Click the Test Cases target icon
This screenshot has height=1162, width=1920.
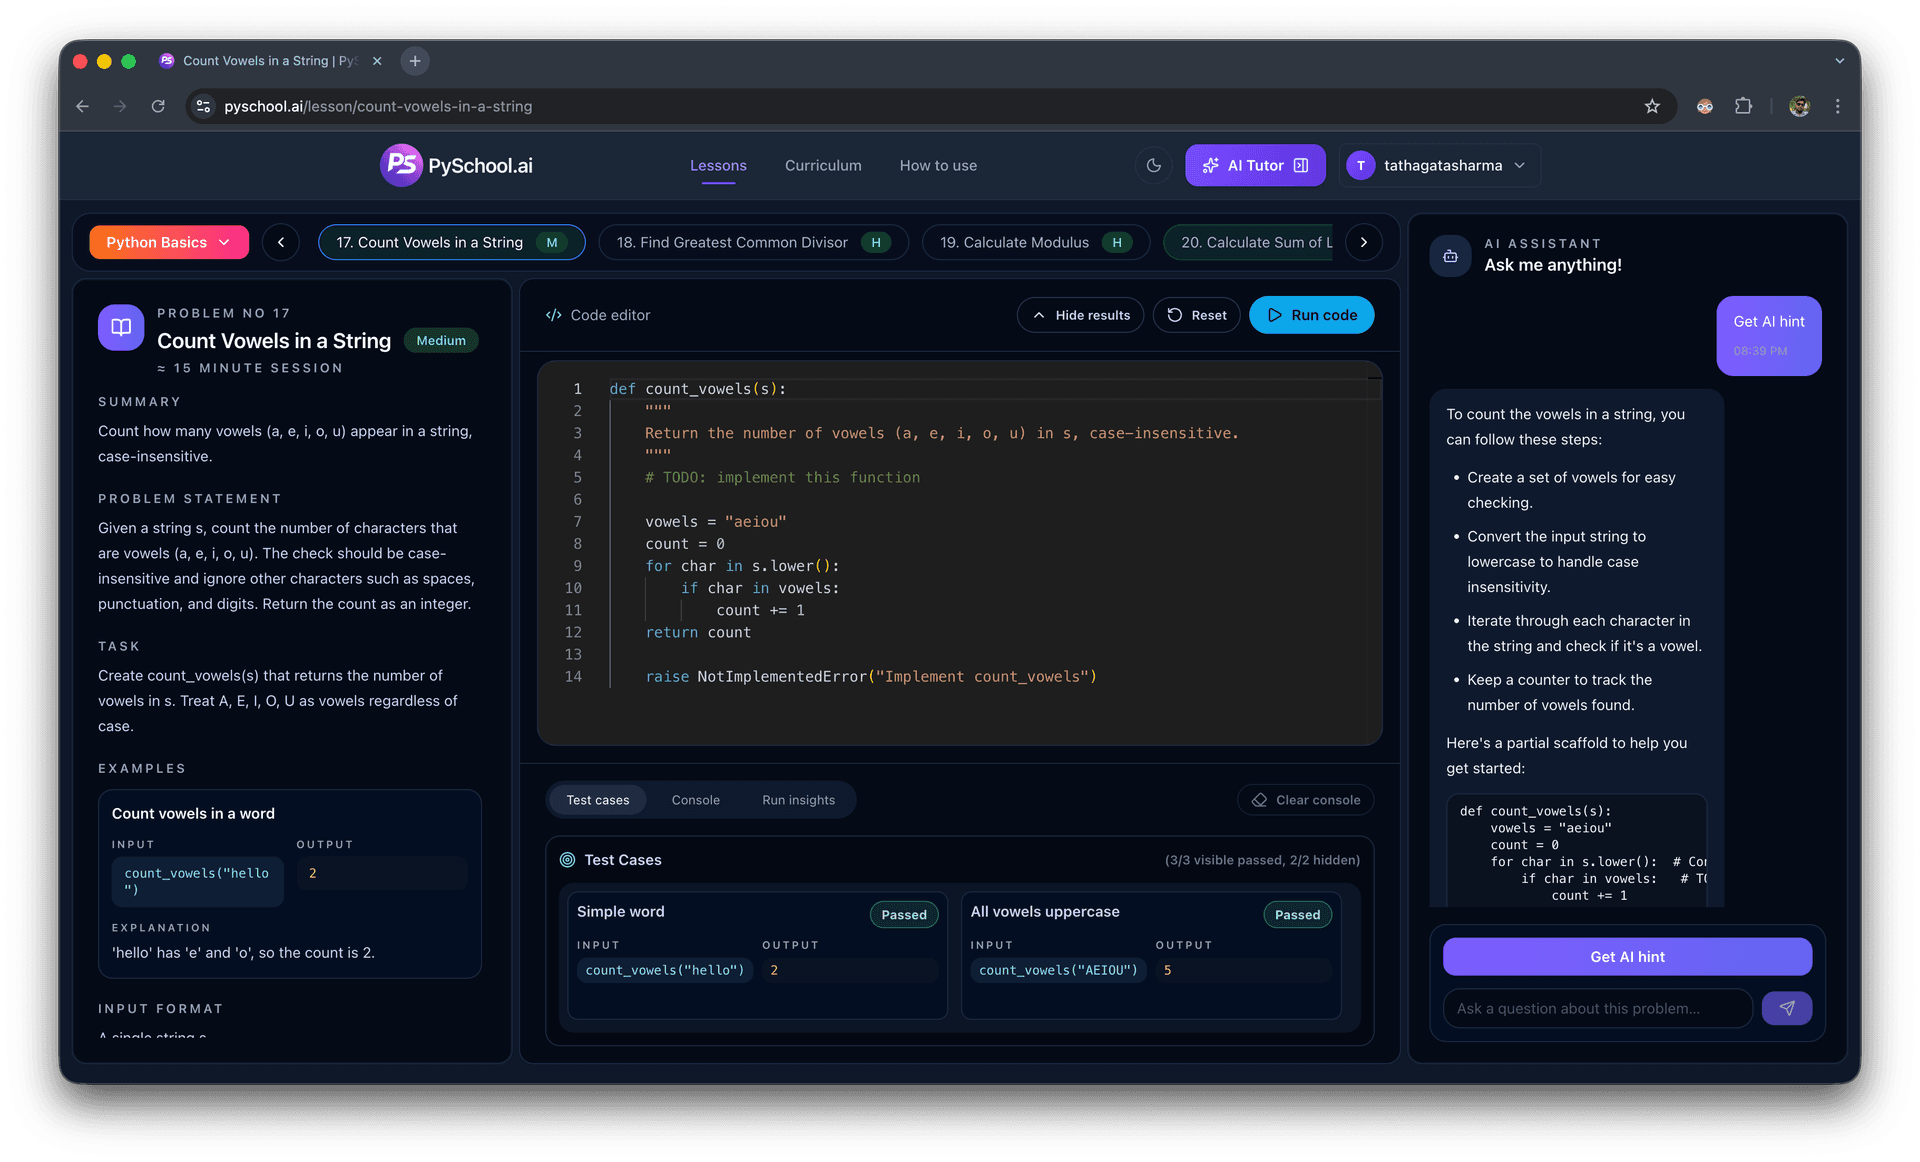[567, 860]
